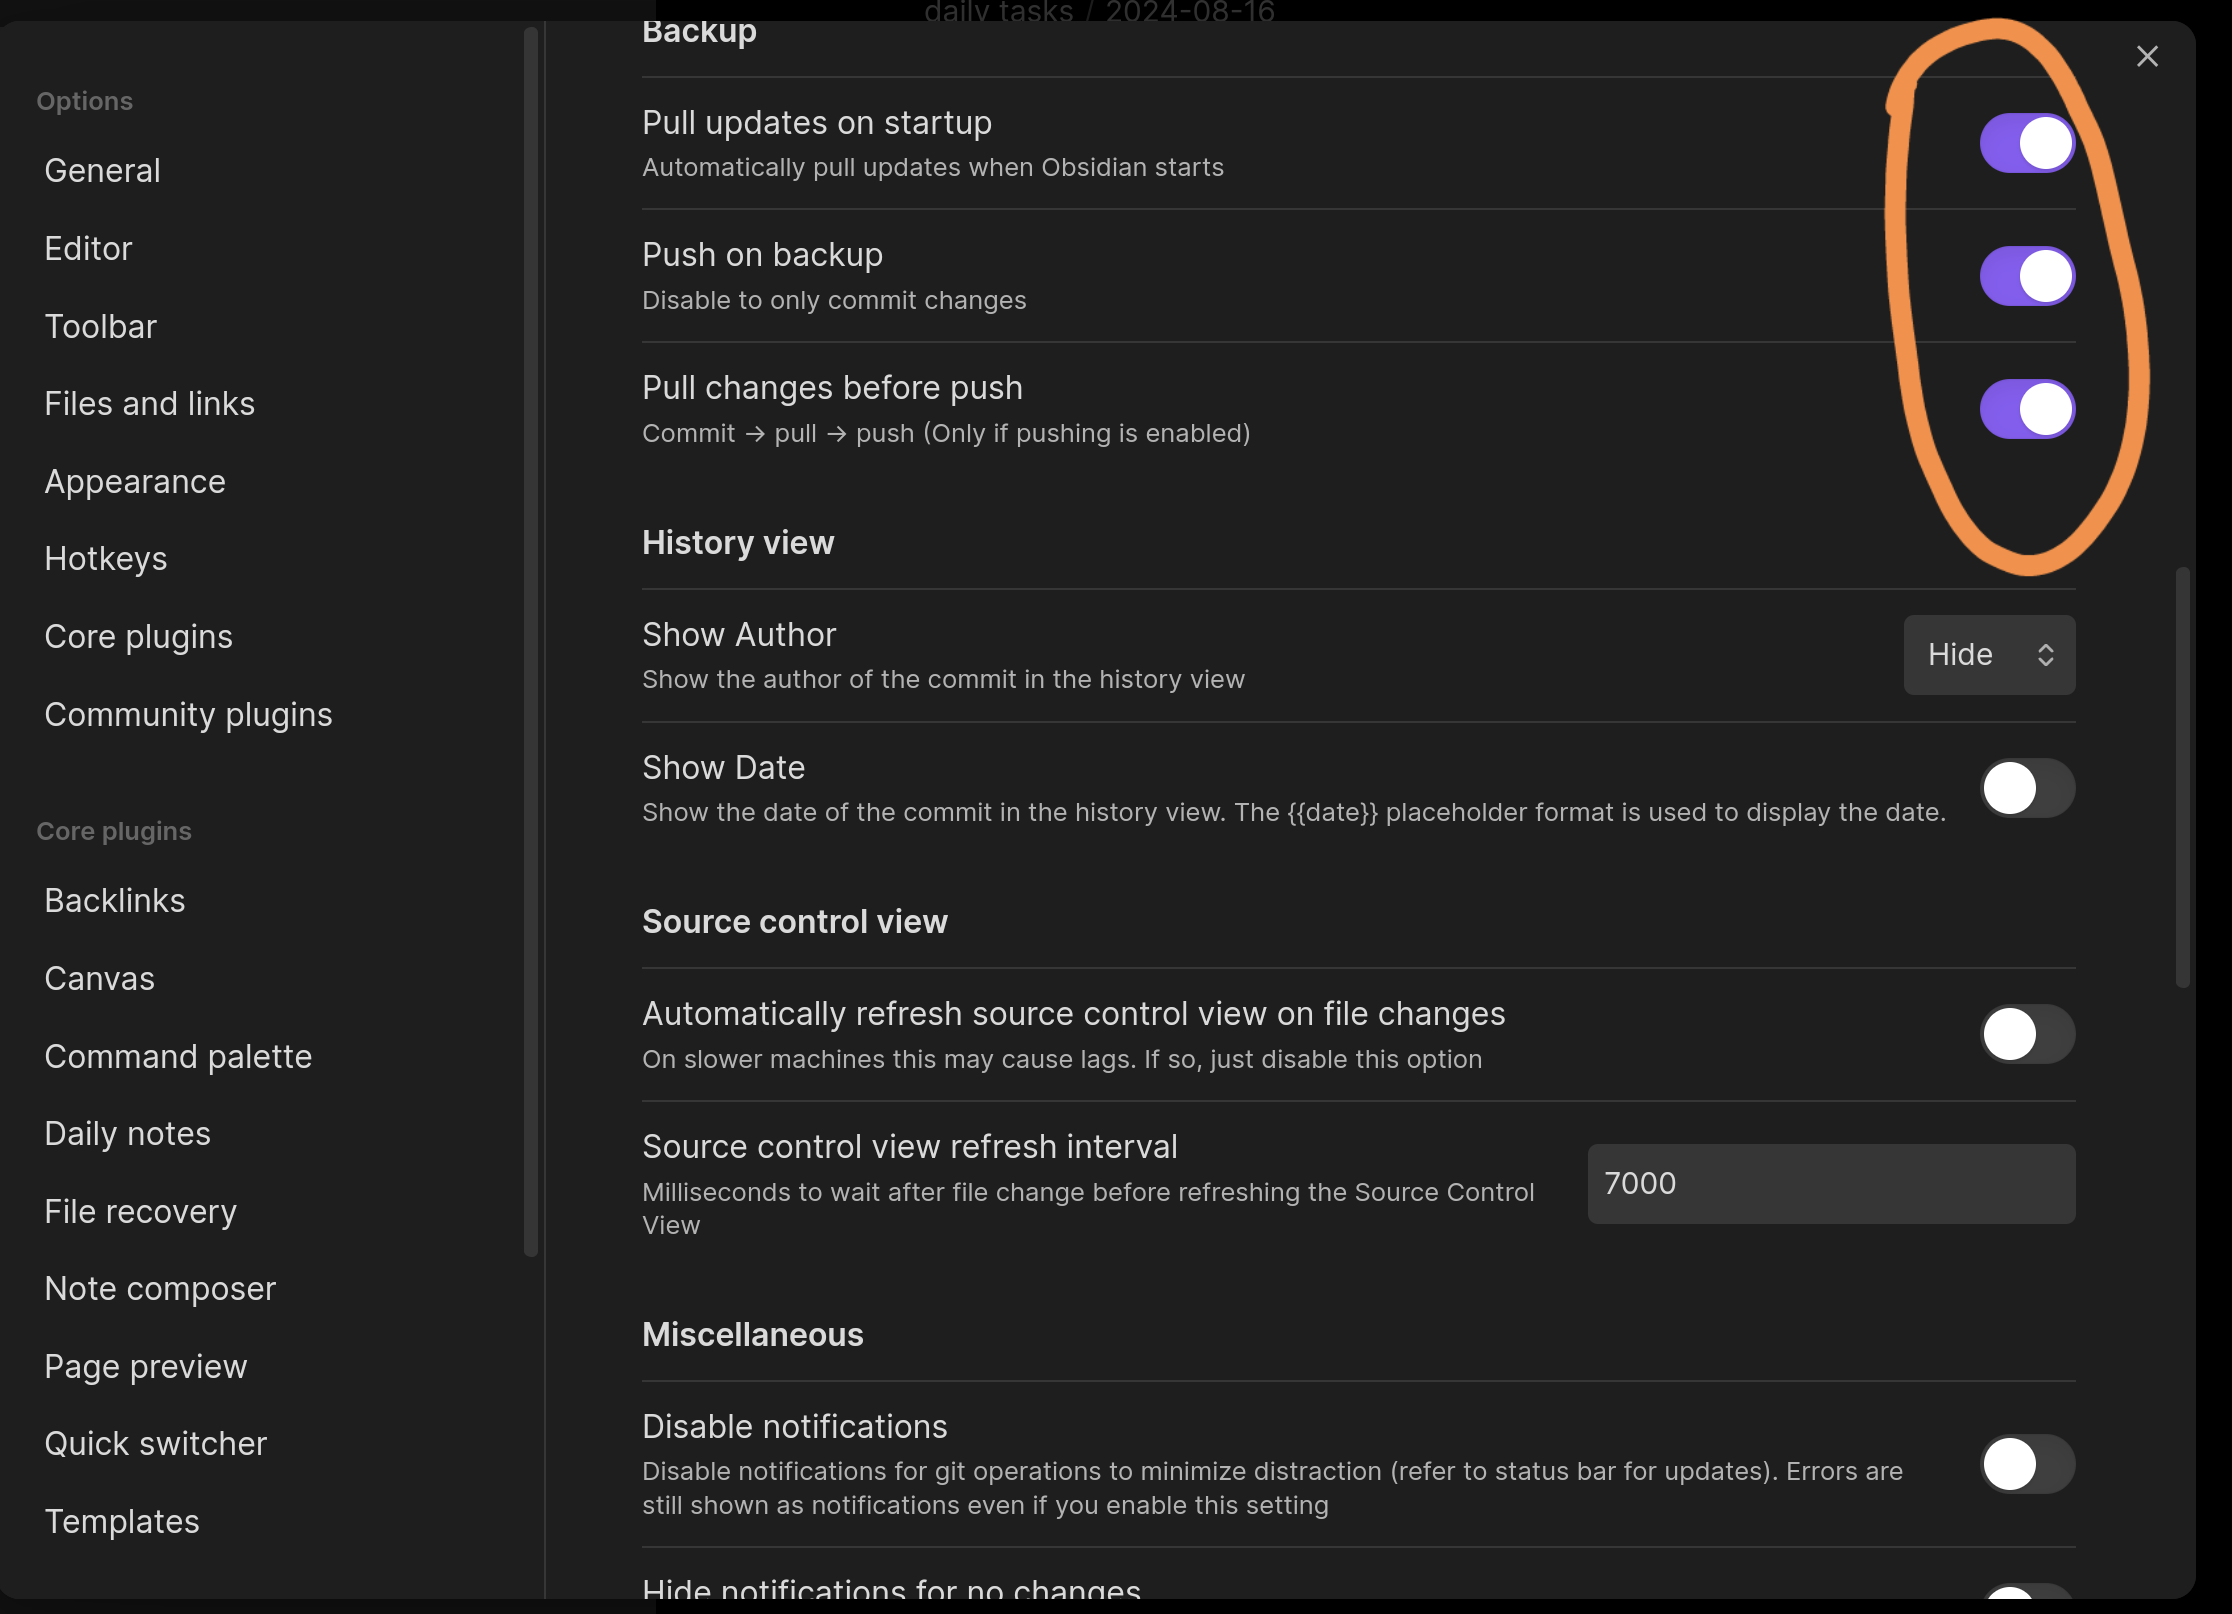Enable auto refresh source control view
The width and height of the screenshot is (2232, 1614).
point(2026,1034)
